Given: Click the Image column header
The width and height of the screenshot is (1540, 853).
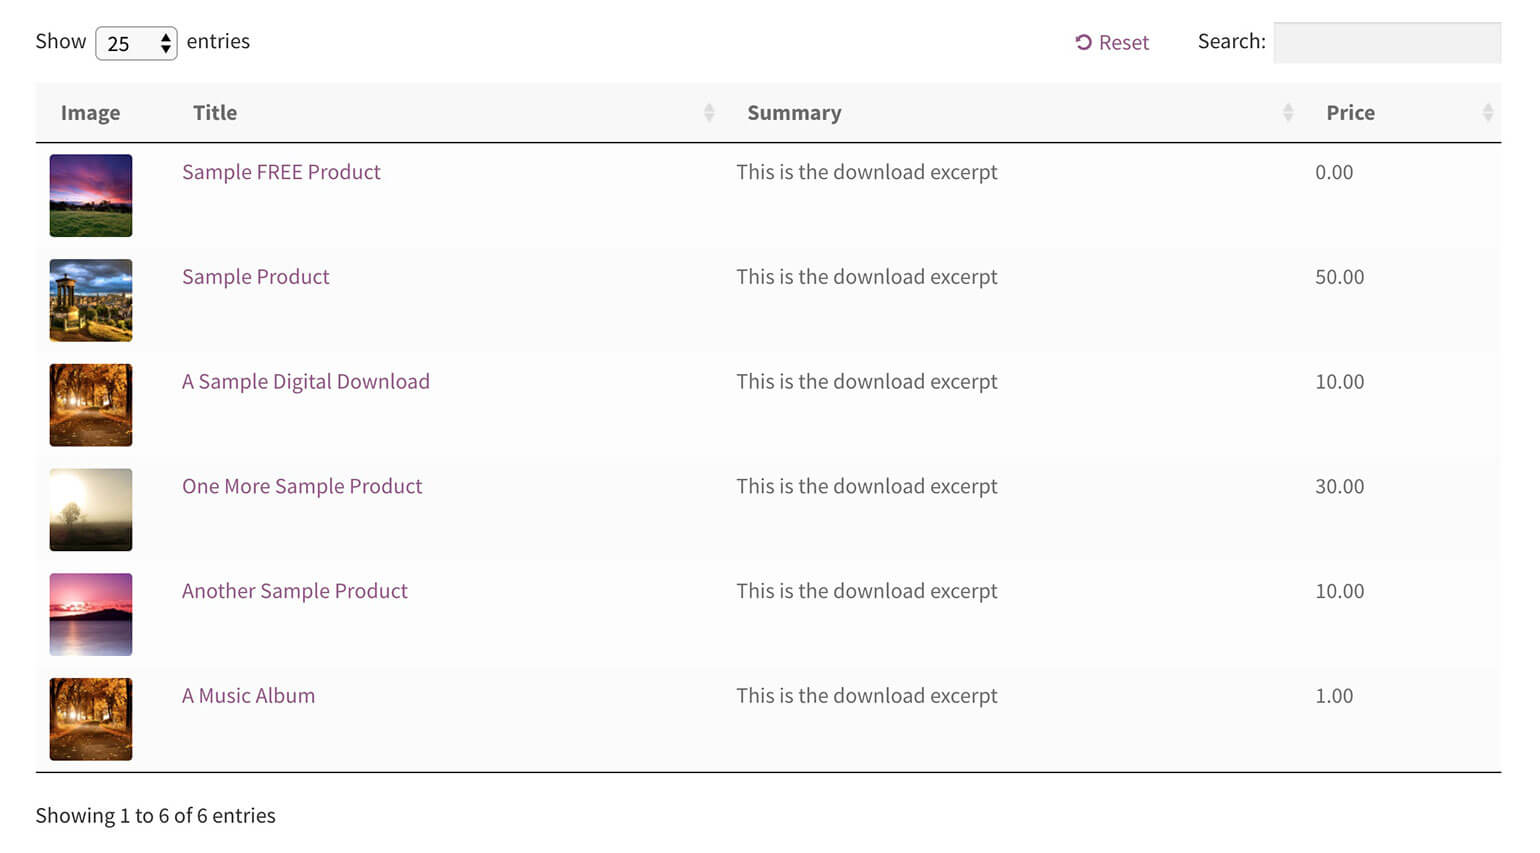Looking at the screenshot, I should pos(91,112).
